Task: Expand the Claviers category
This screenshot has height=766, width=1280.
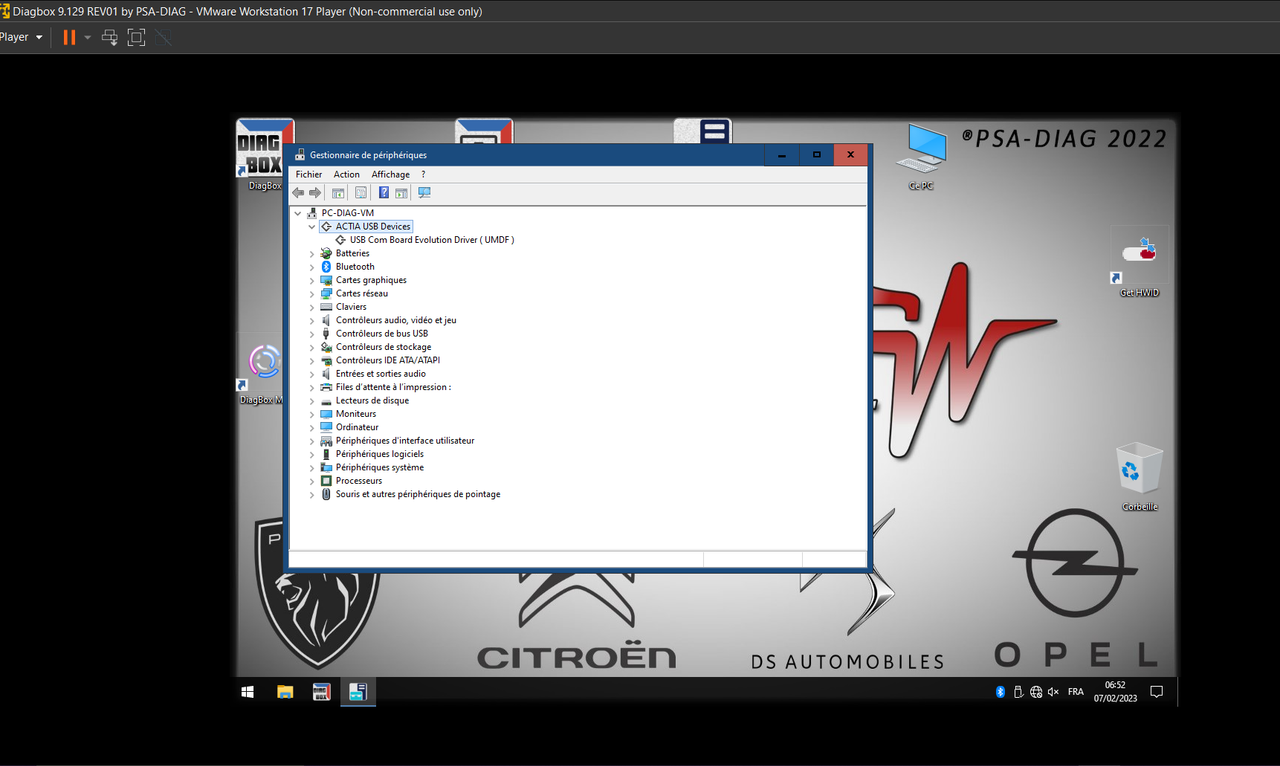Action: click(x=312, y=307)
